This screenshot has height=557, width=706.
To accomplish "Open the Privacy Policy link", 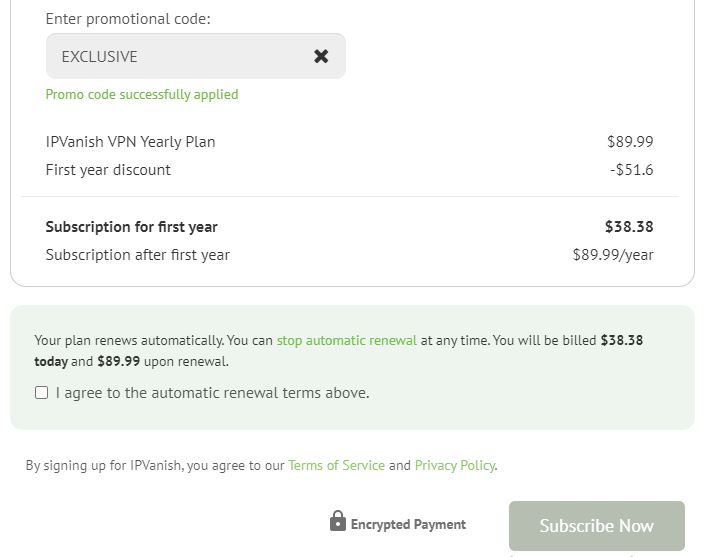I will (x=455, y=465).
